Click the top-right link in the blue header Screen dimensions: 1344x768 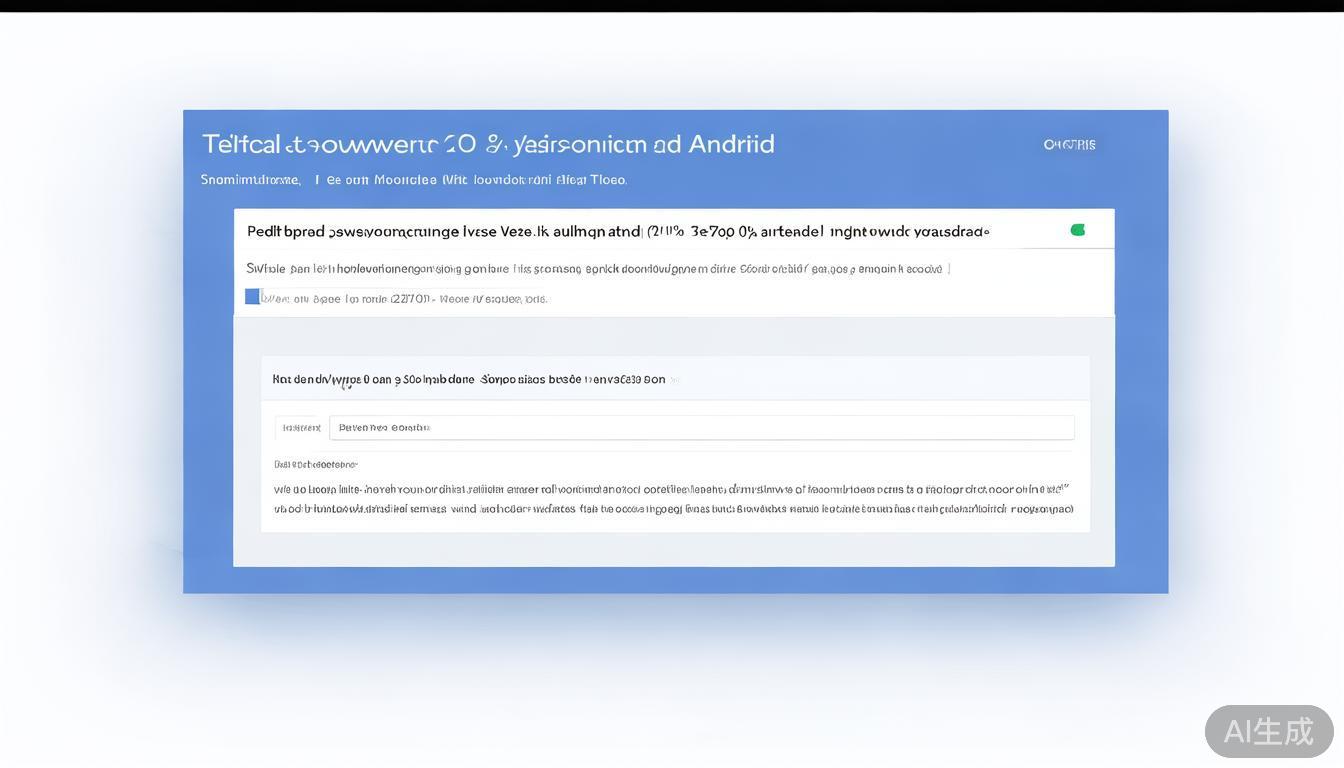1069,145
